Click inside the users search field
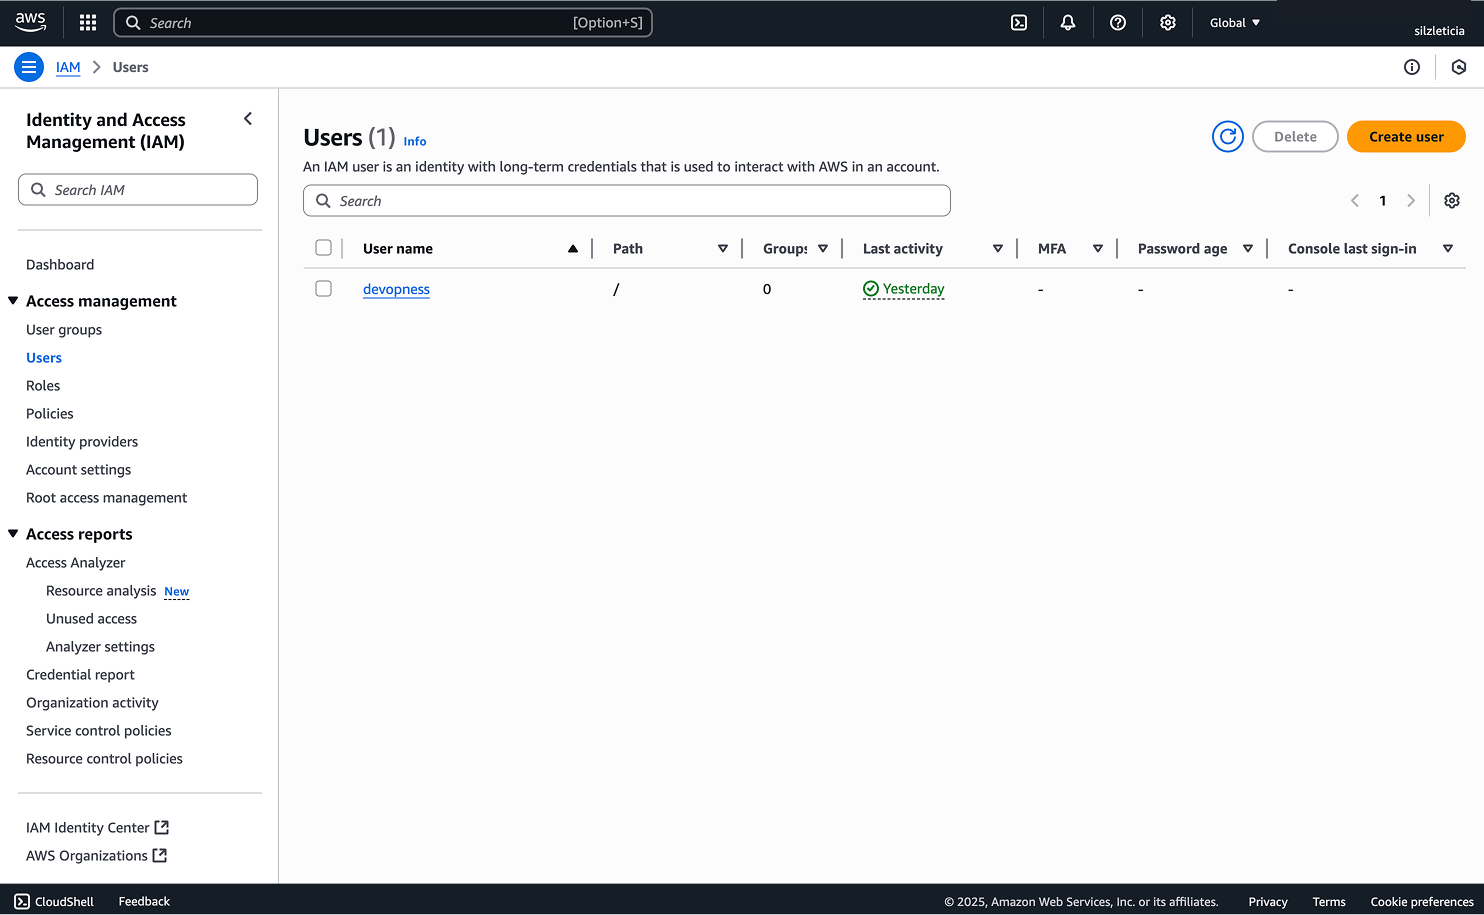The width and height of the screenshot is (1484, 915). 627,200
